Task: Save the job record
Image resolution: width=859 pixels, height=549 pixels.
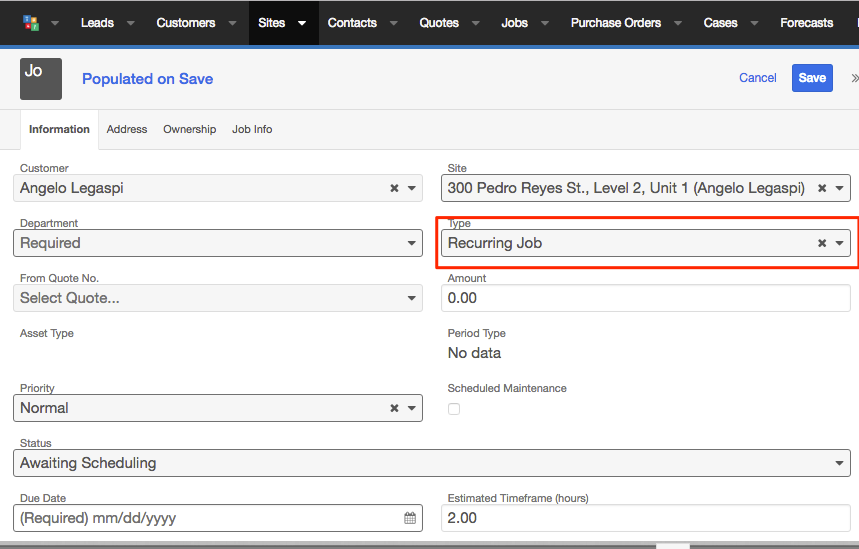Action: coord(812,78)
